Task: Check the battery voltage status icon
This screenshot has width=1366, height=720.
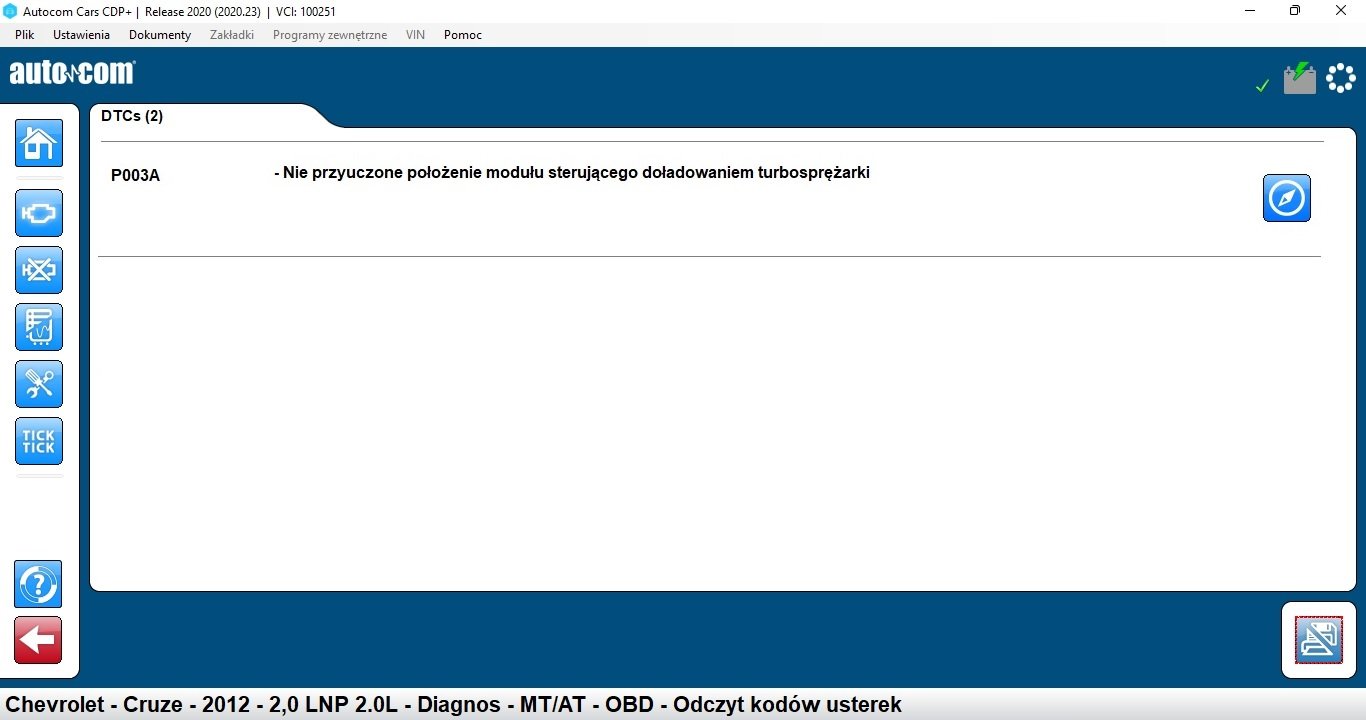Action: 1299,79
